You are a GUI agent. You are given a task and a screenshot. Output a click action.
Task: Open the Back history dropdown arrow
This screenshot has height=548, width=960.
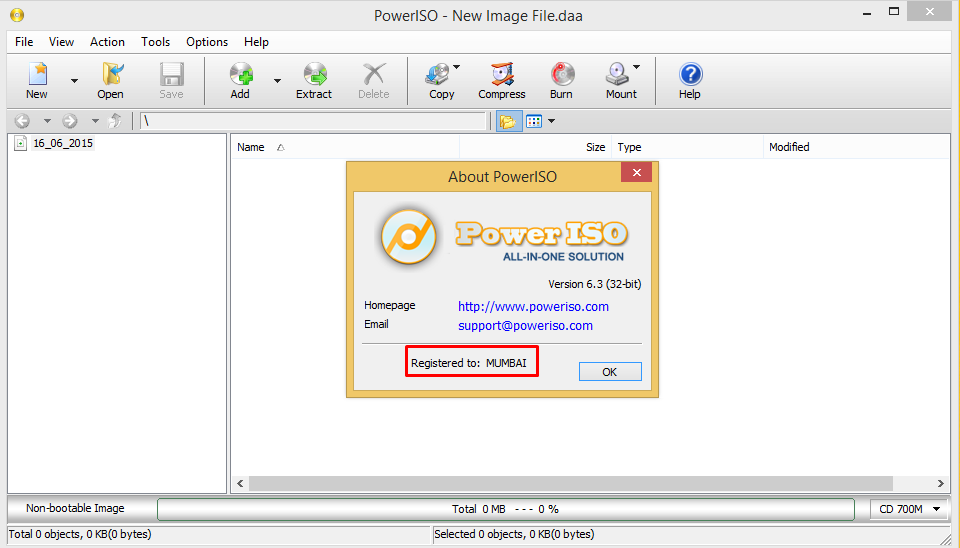coord(47,121)
